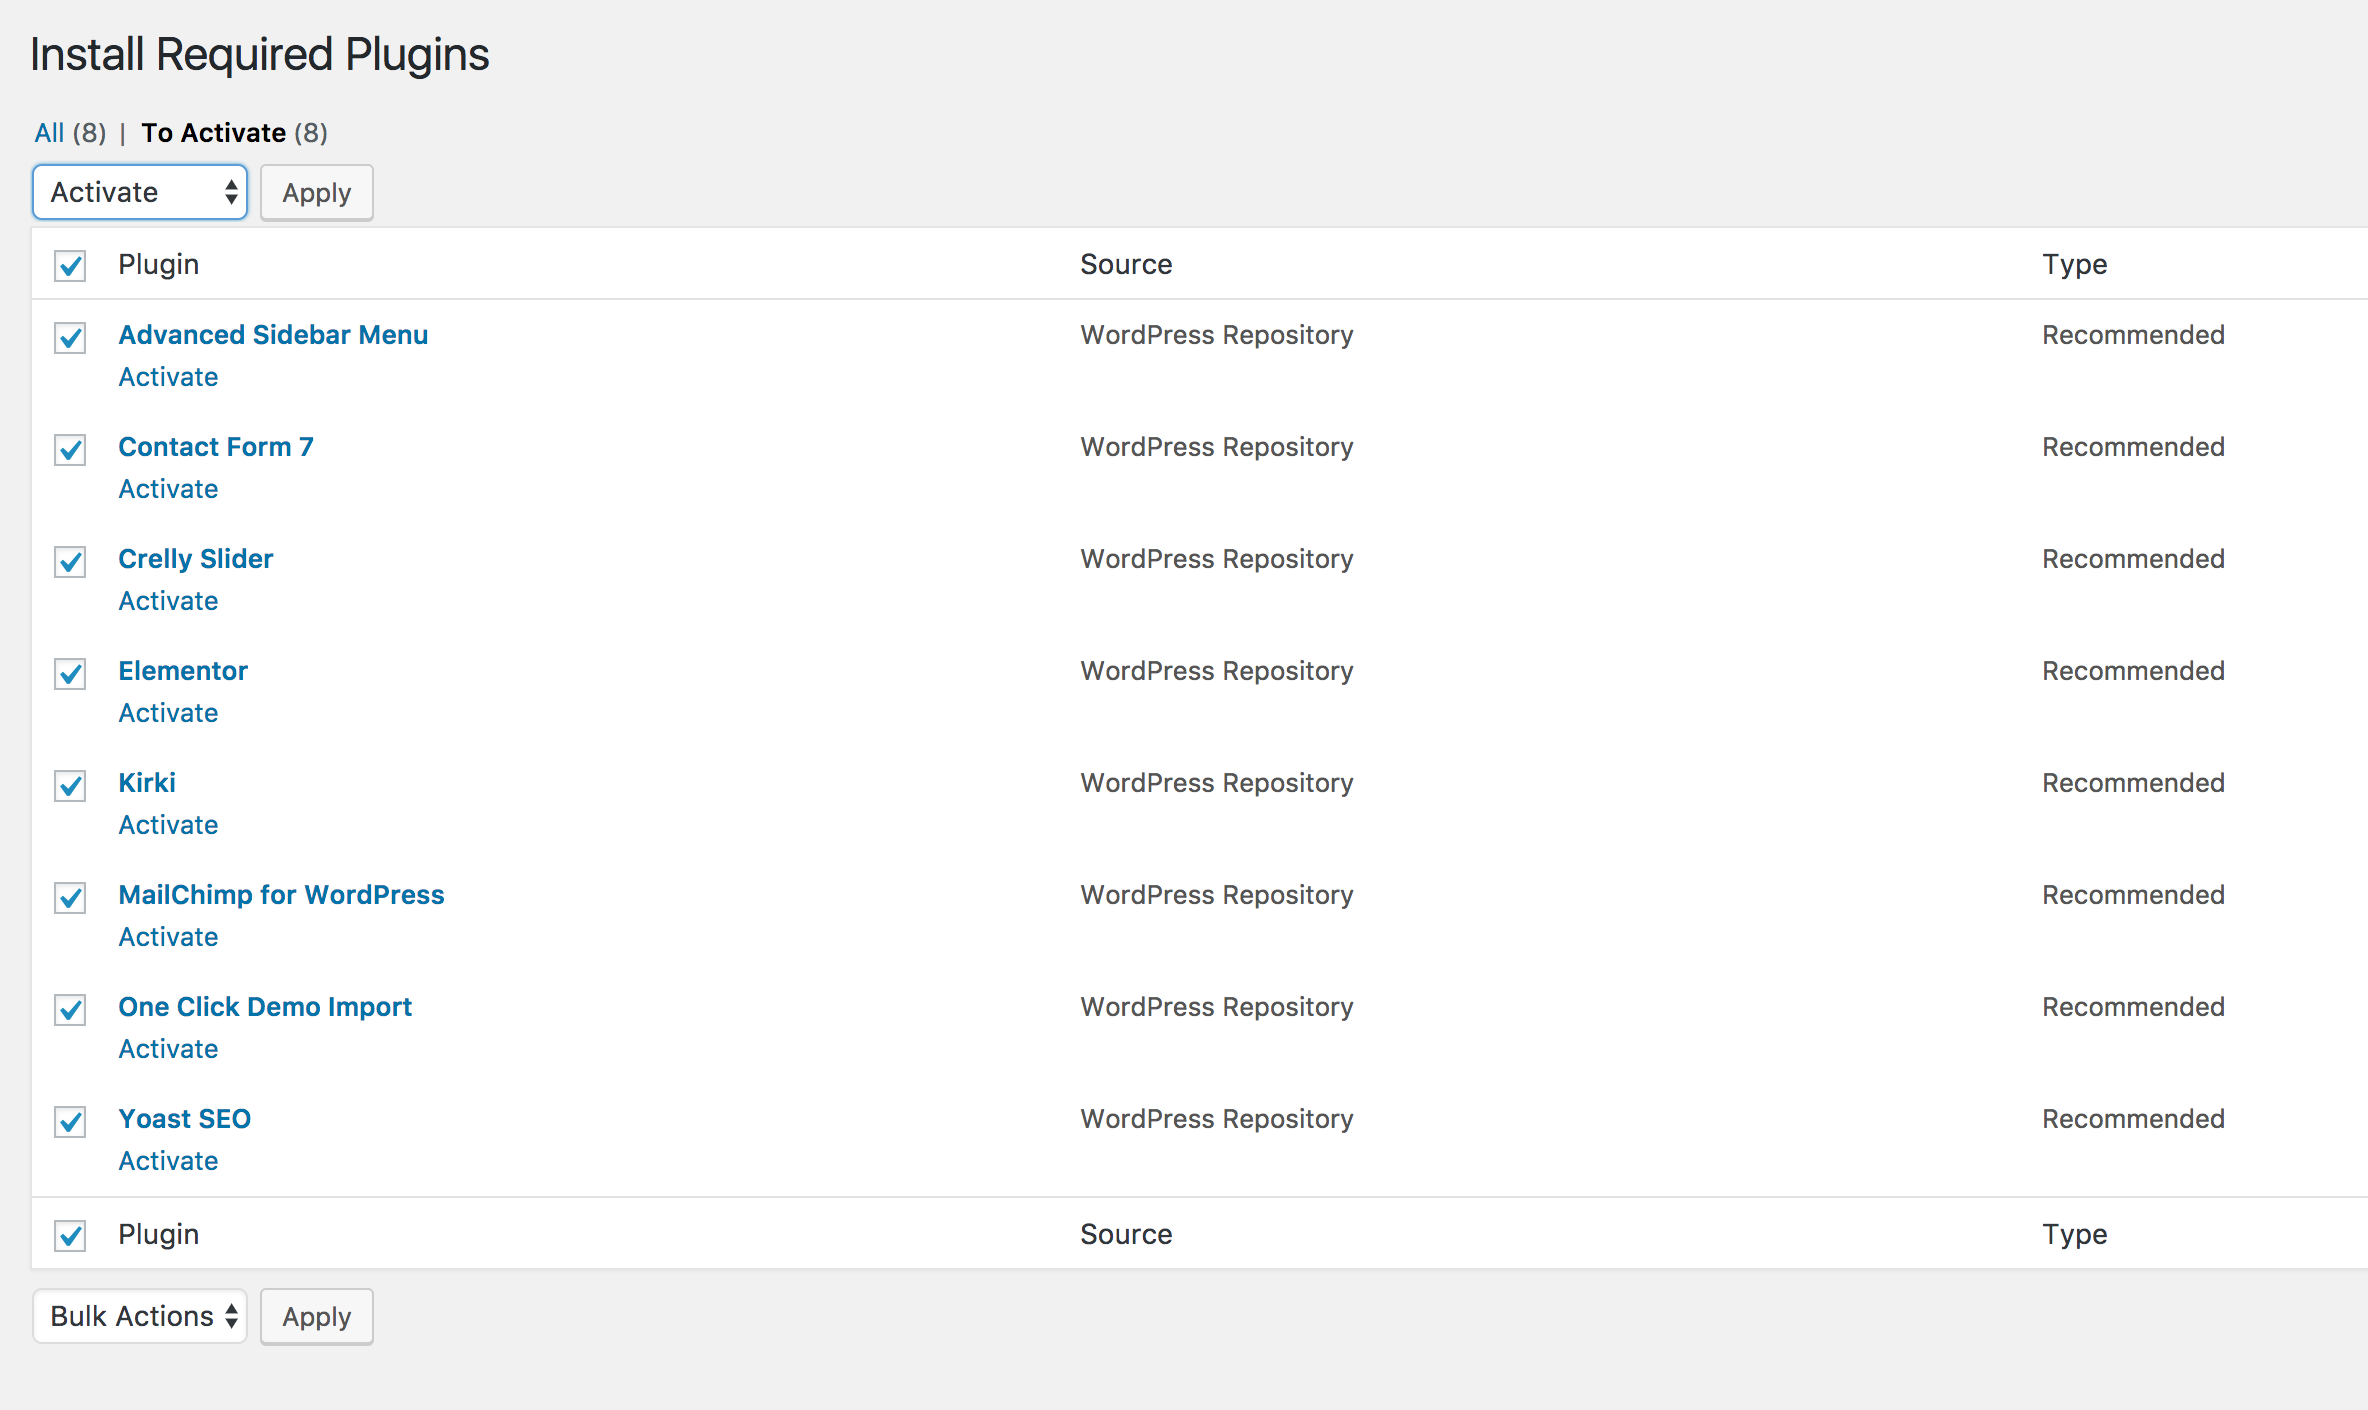Click Activate under Yoast SEO
2368x1410 pixels.
tap(168, 1161)
